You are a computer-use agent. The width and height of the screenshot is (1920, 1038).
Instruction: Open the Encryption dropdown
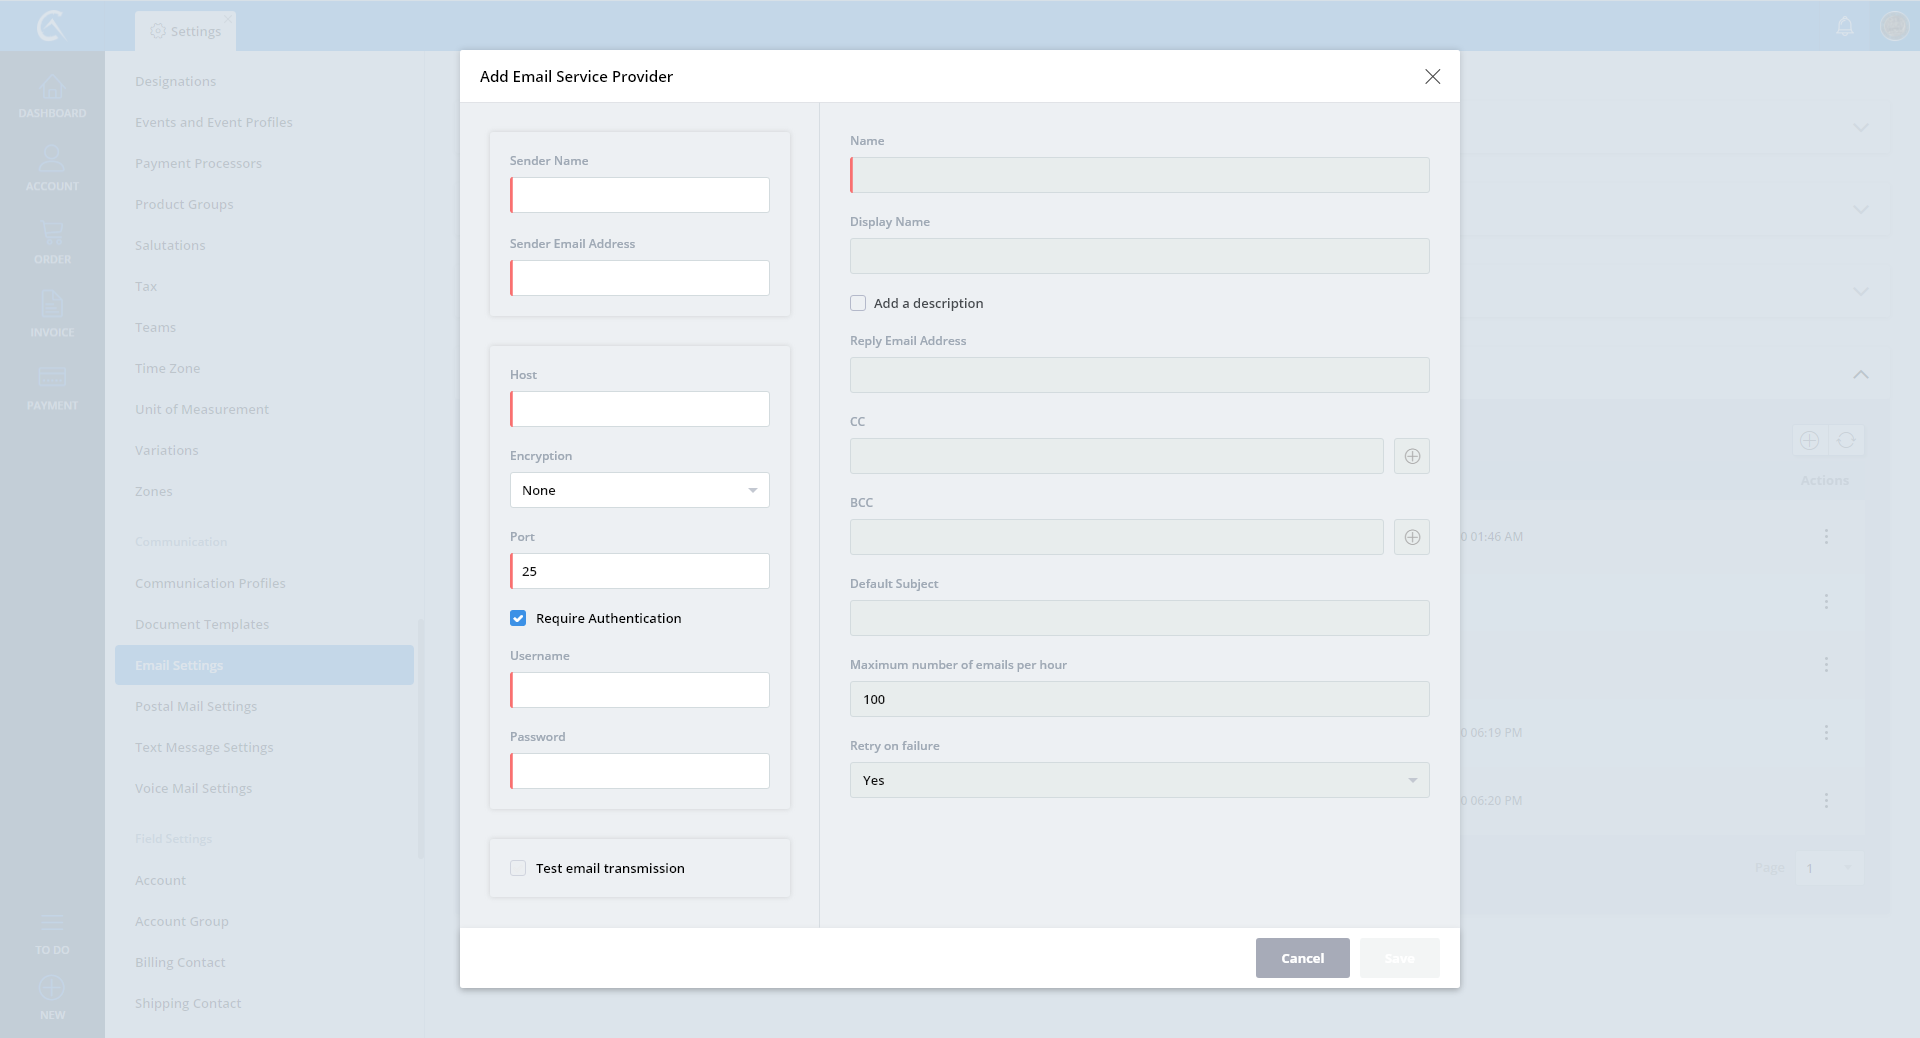639,490
